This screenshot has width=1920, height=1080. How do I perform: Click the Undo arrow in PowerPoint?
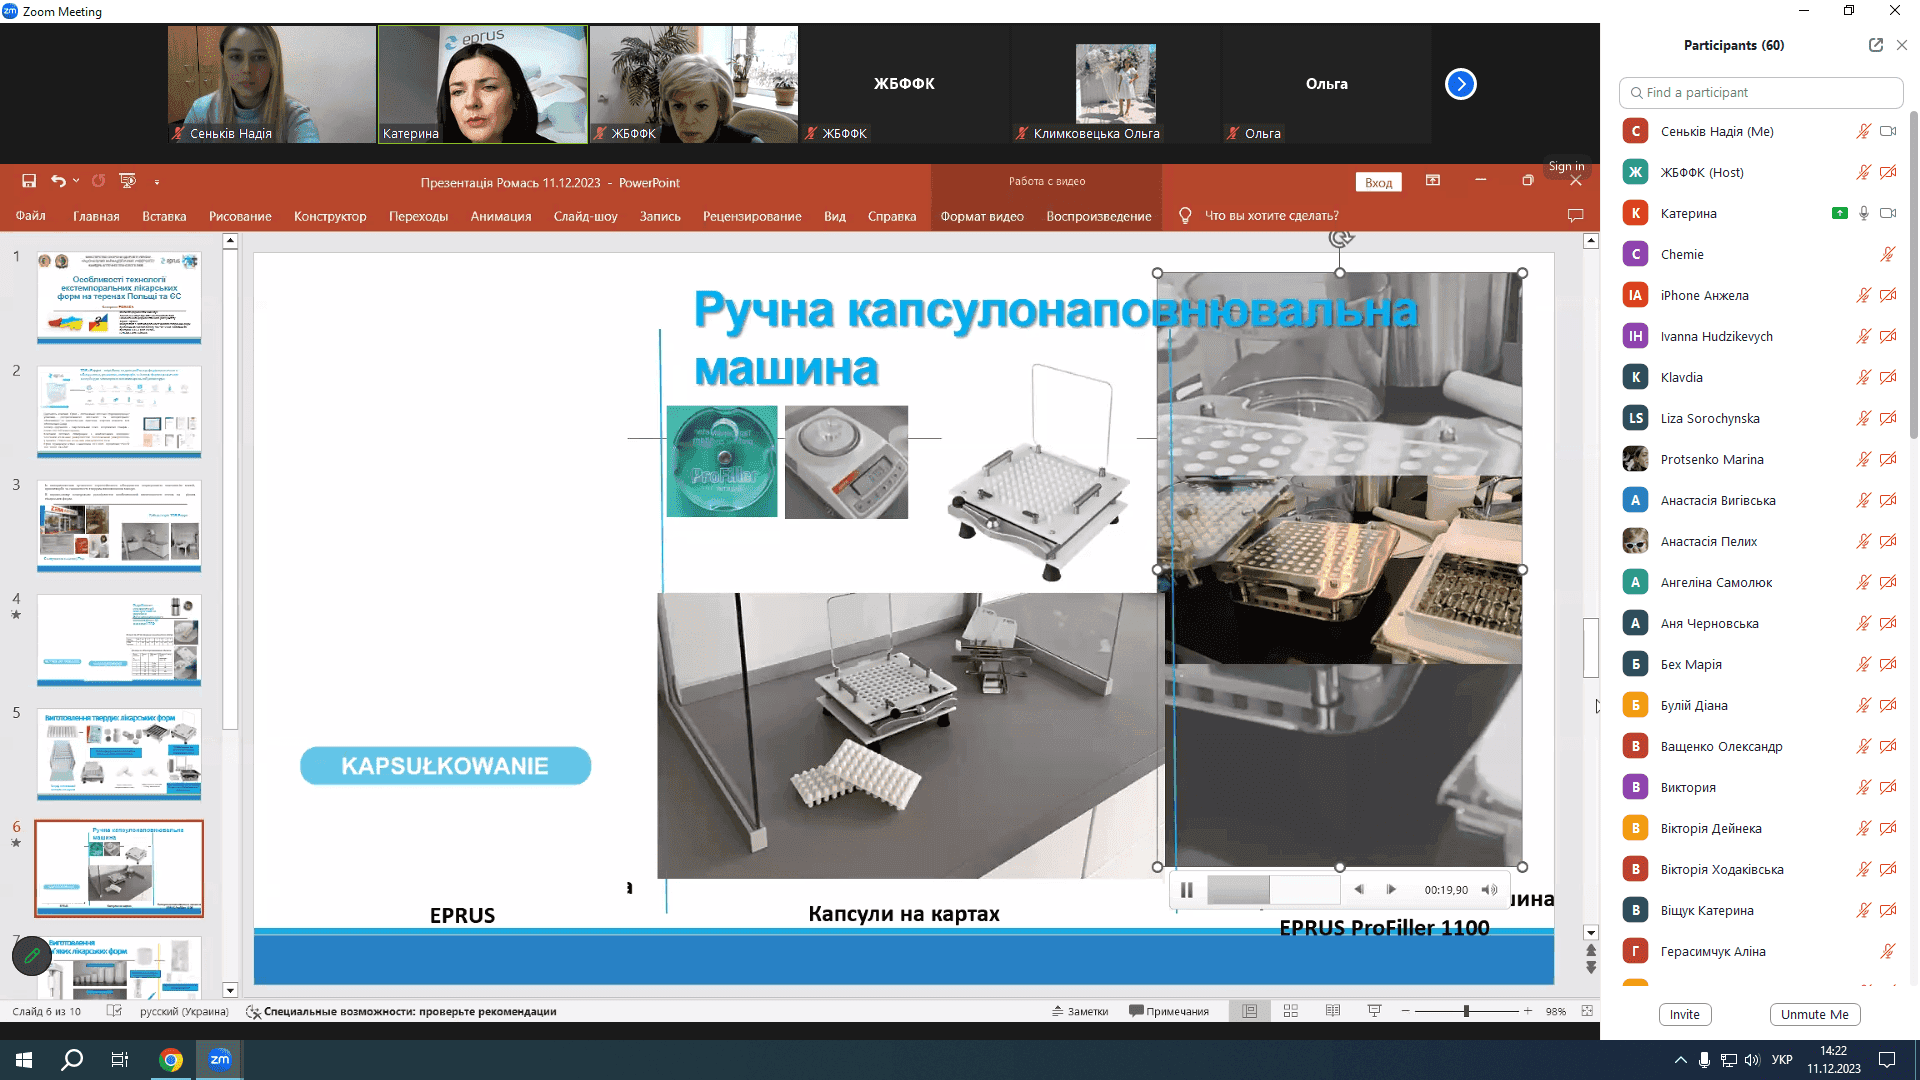pos(58,181)
